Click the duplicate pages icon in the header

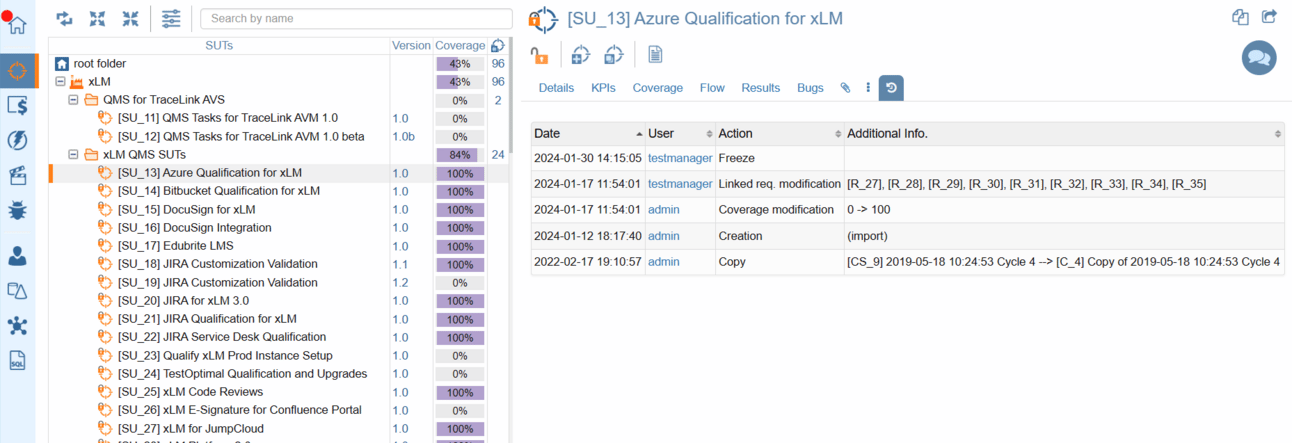coord(1241,16)
